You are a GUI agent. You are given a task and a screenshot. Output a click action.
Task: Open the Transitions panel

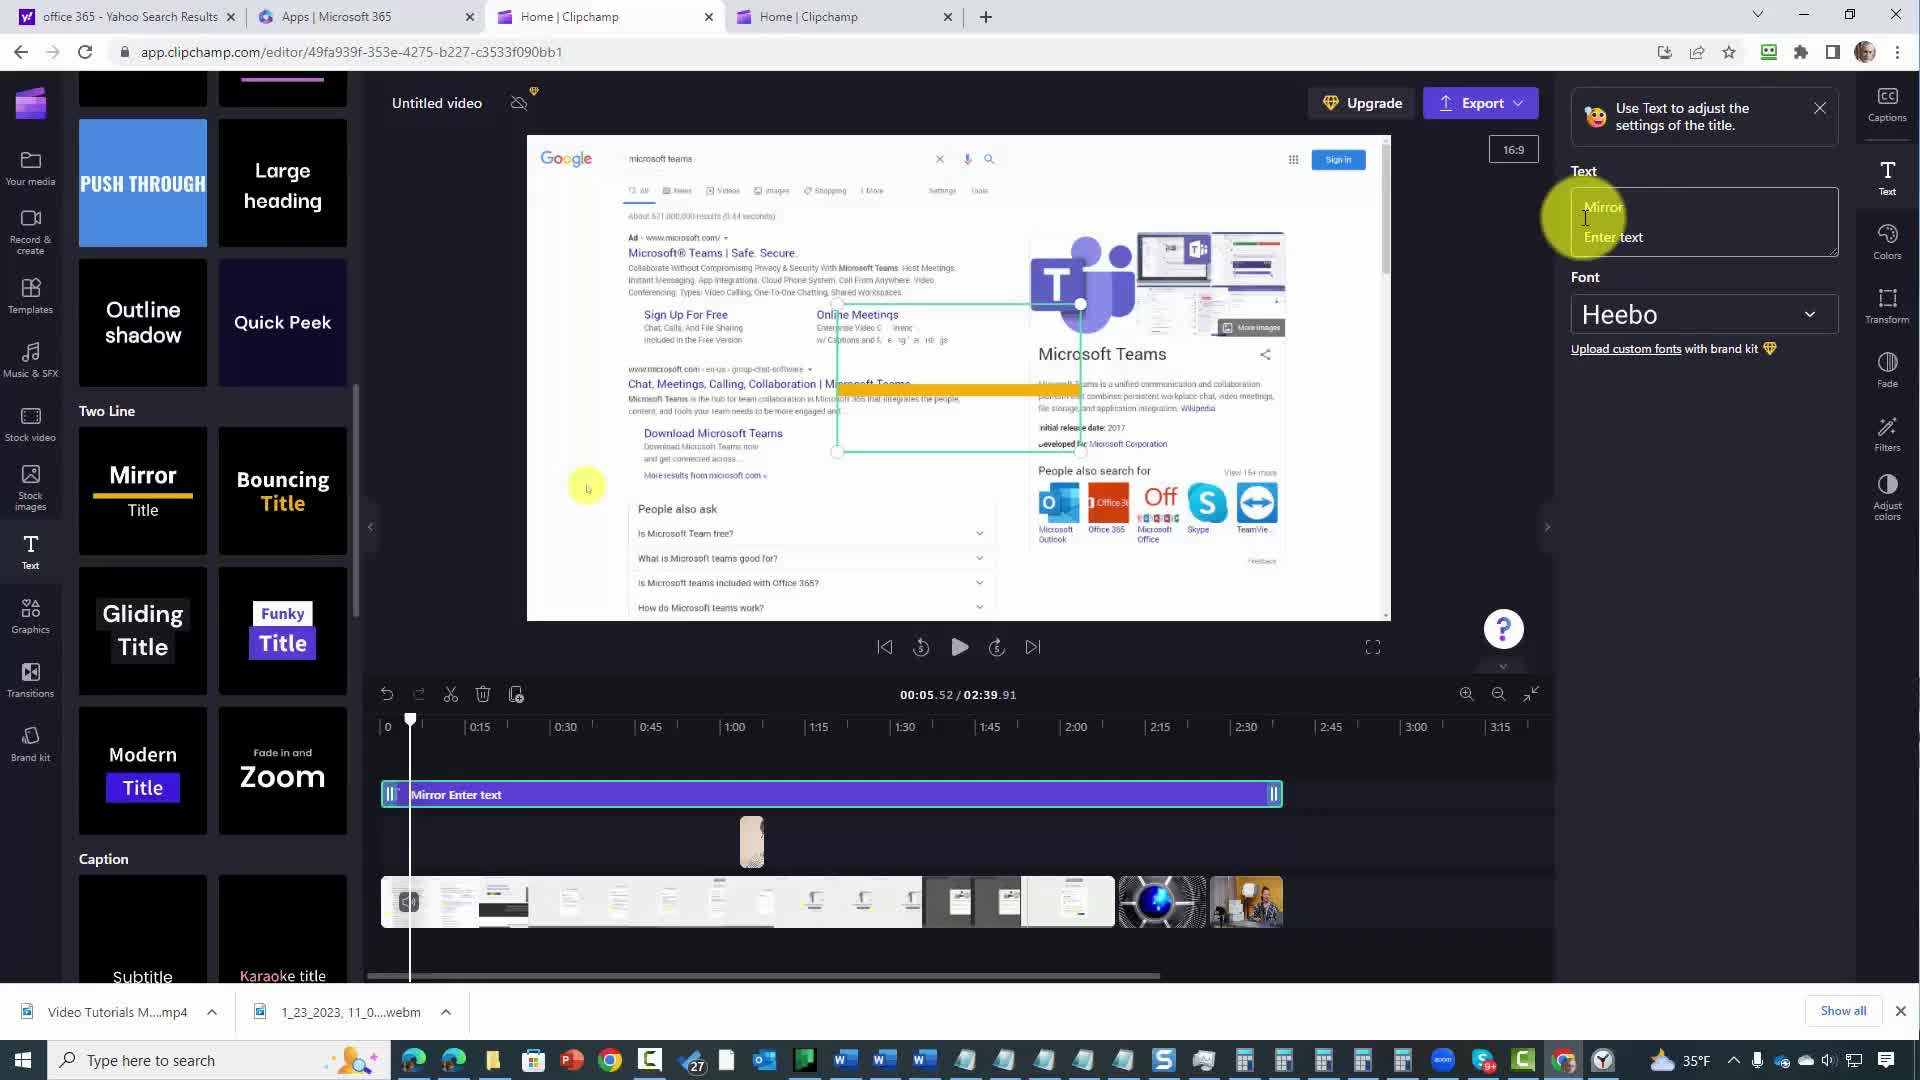point(30,680)
